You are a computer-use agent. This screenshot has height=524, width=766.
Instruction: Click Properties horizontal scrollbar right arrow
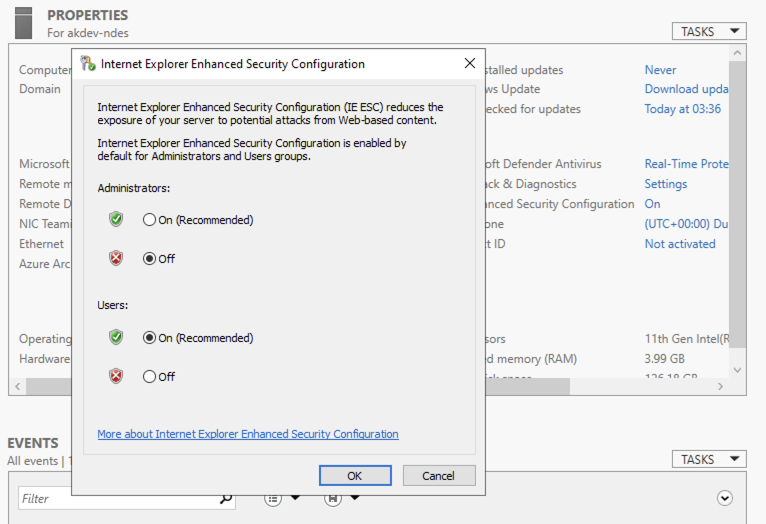721,386
